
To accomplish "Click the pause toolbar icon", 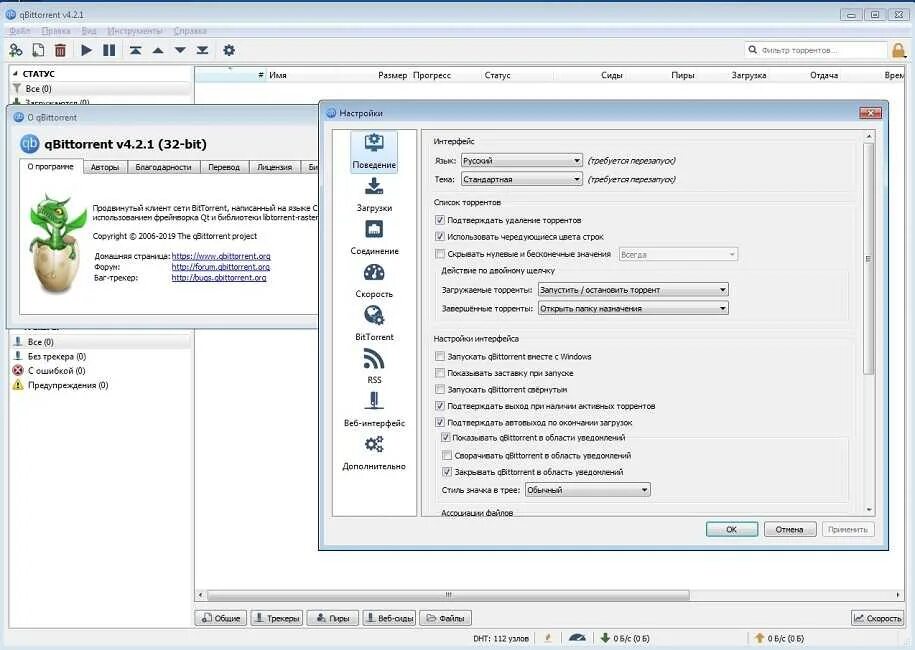I will 109,50.
